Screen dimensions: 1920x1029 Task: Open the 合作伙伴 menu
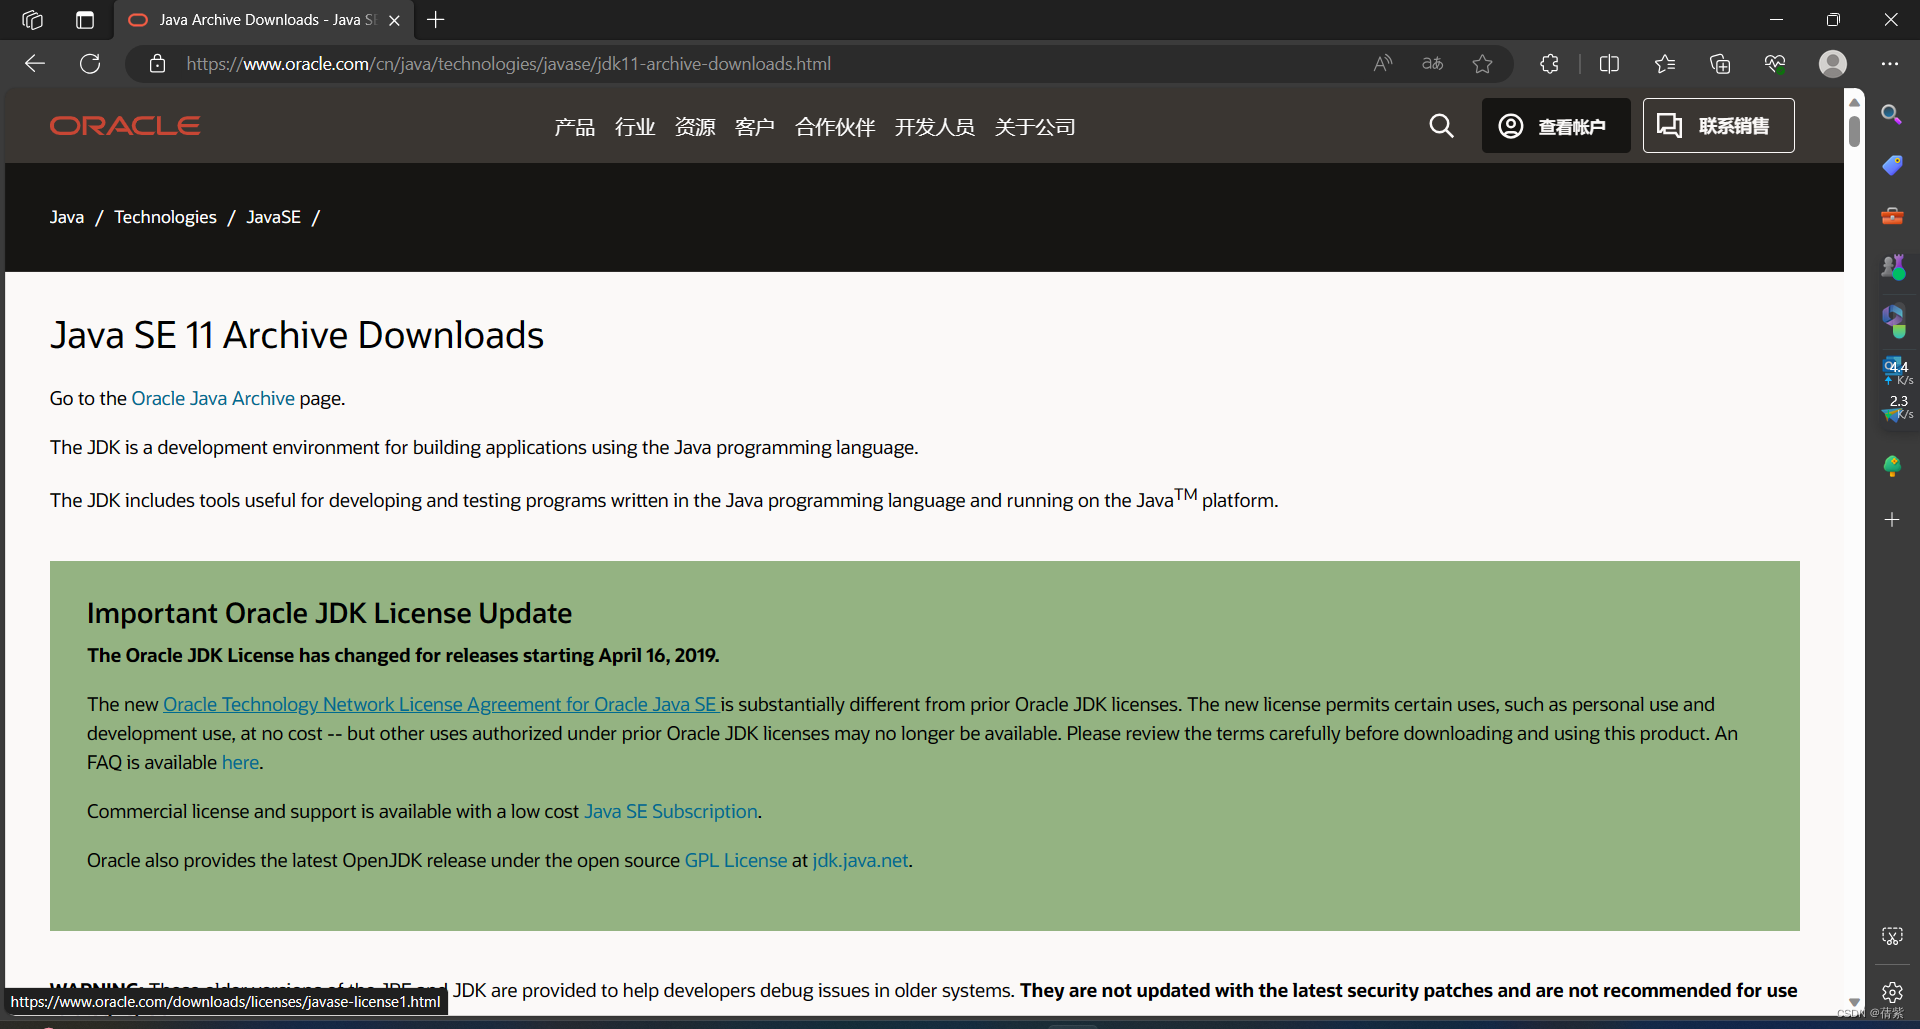(835, 127)
